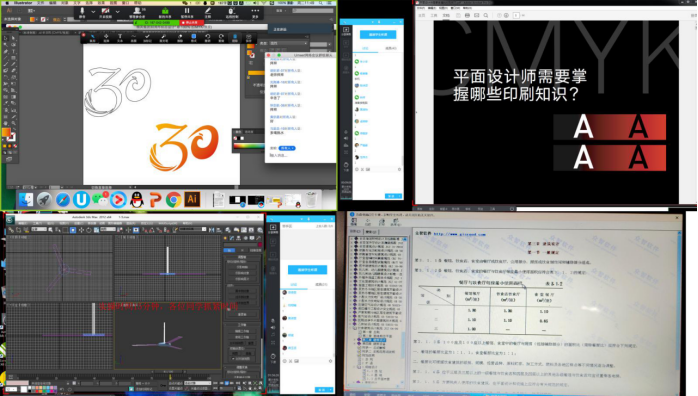Toggle the crossed-out camera video button
This screenshot has width=698, height=396.
coord(106,12)
